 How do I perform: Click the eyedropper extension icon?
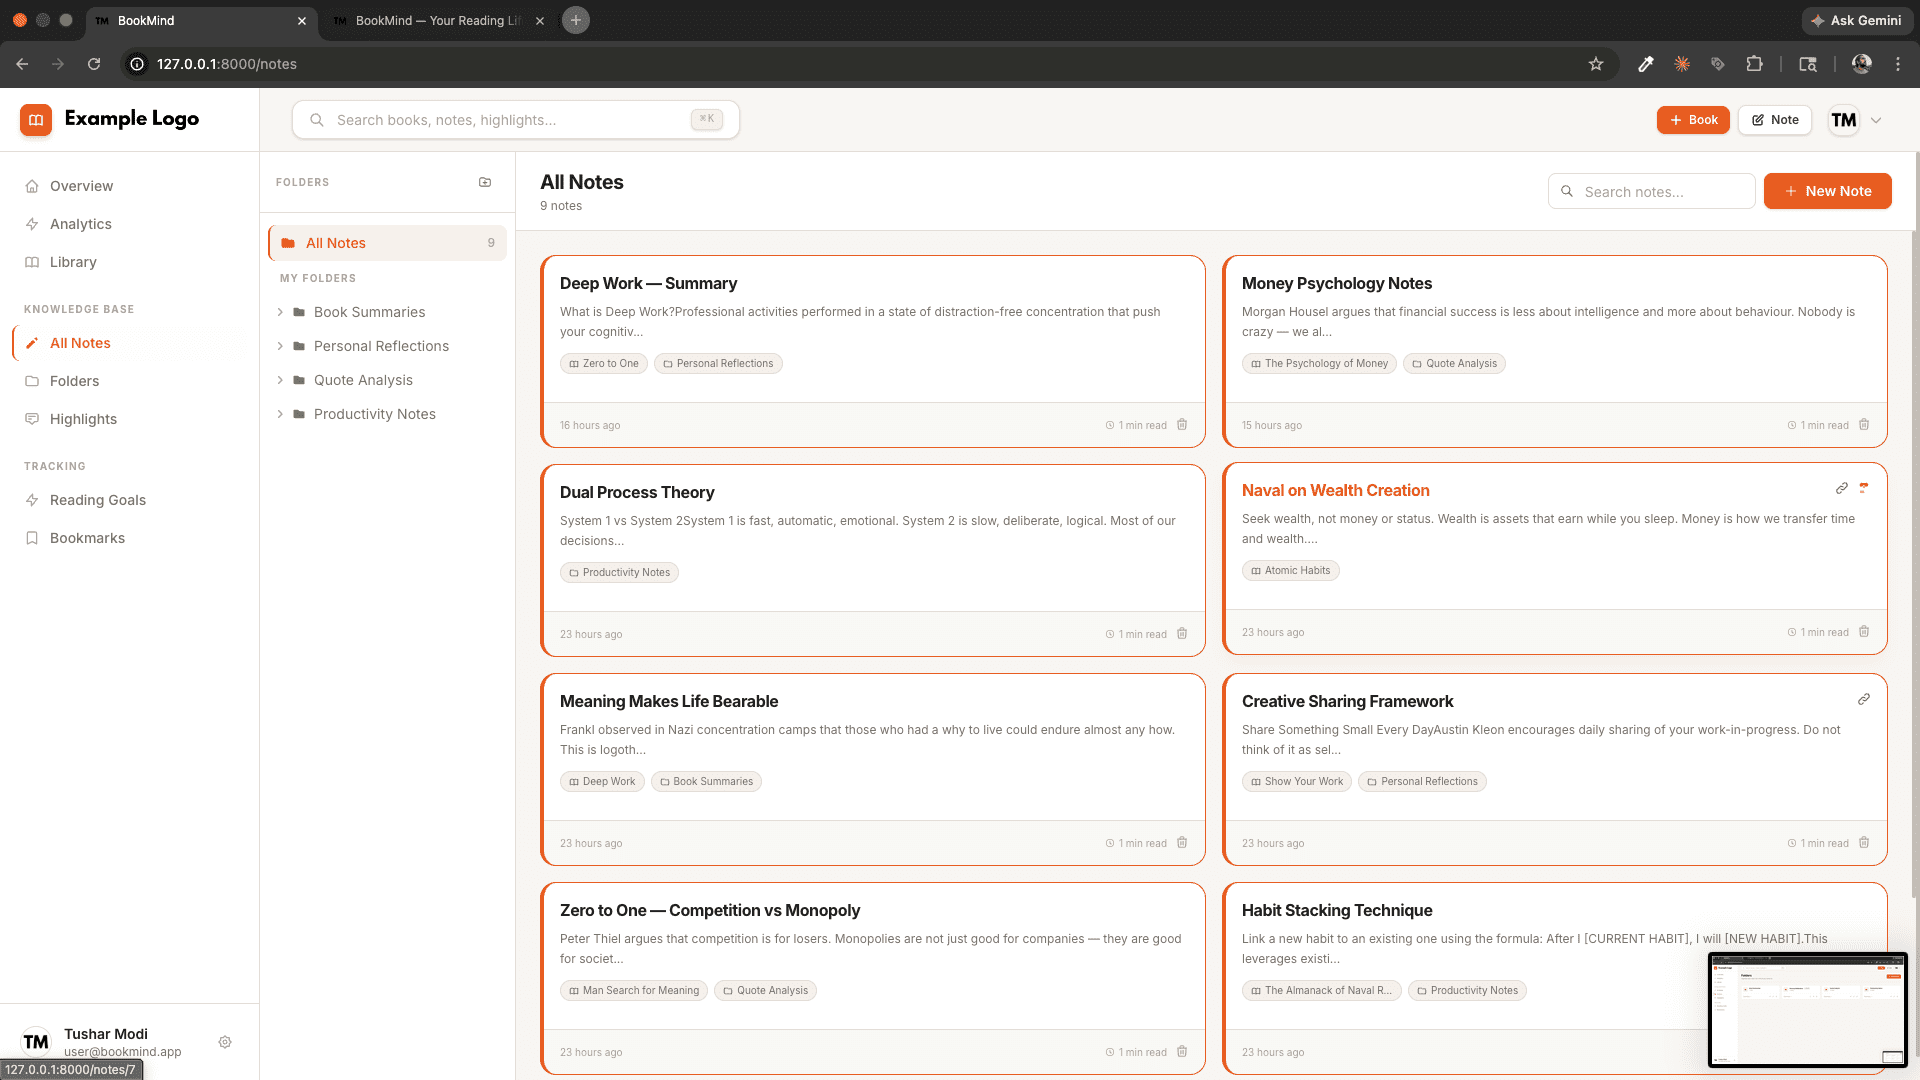tap(1645, 64)
